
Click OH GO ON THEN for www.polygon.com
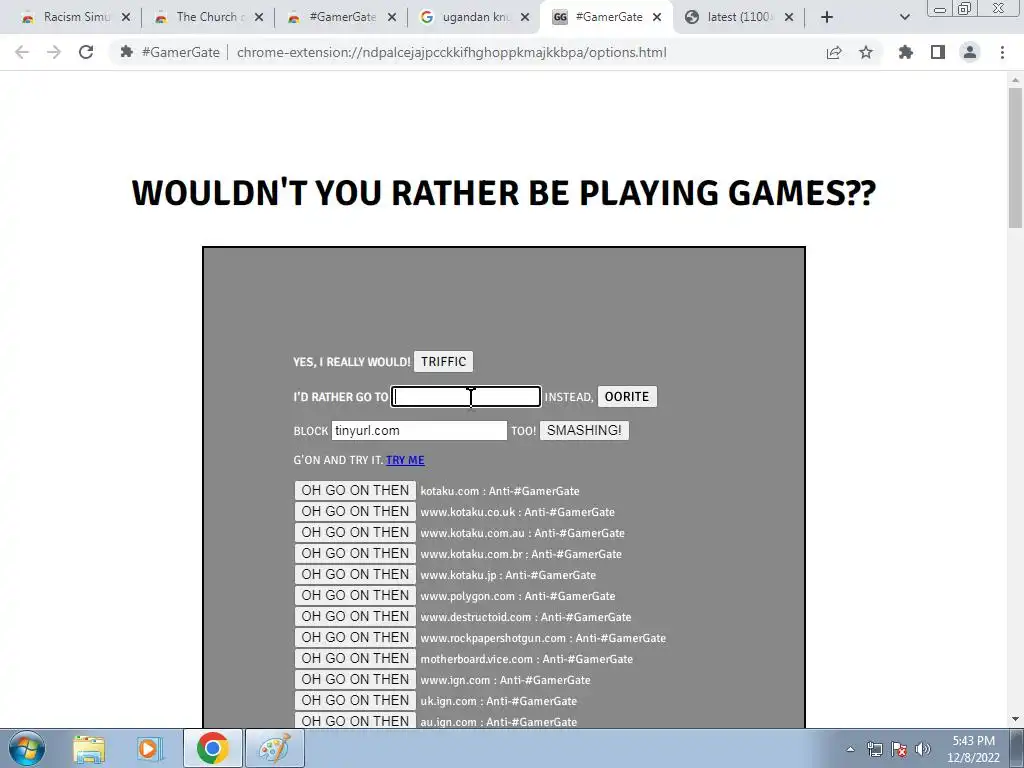tap(355, 595)
